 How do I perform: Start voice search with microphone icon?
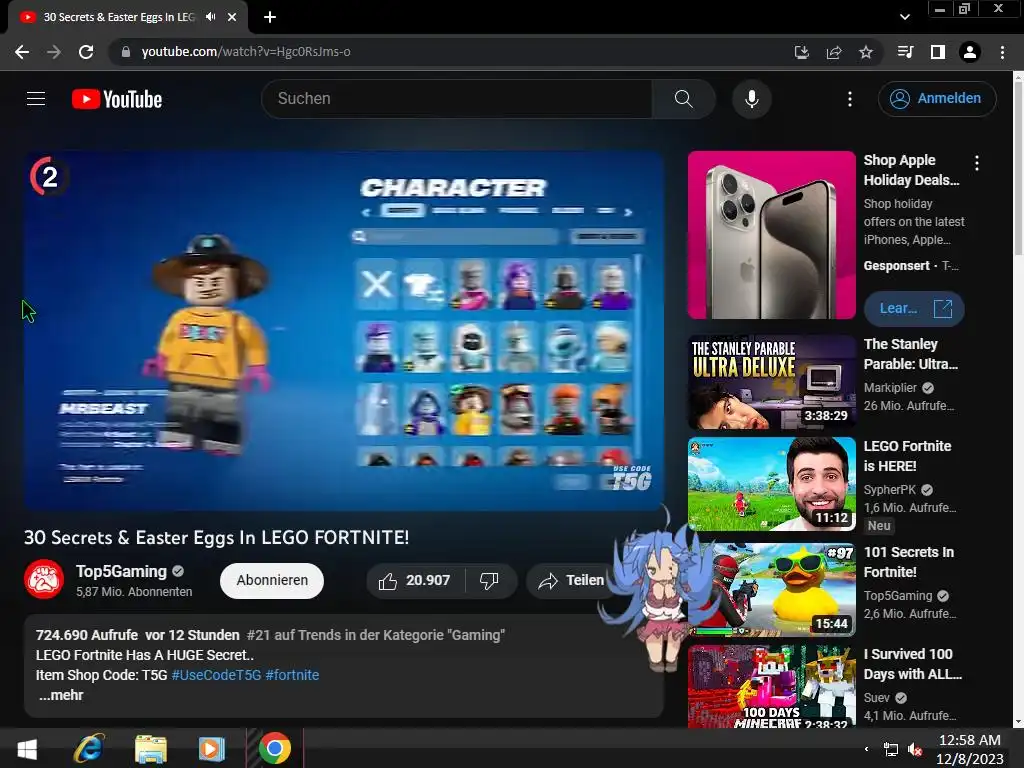[x=752, y=99]
